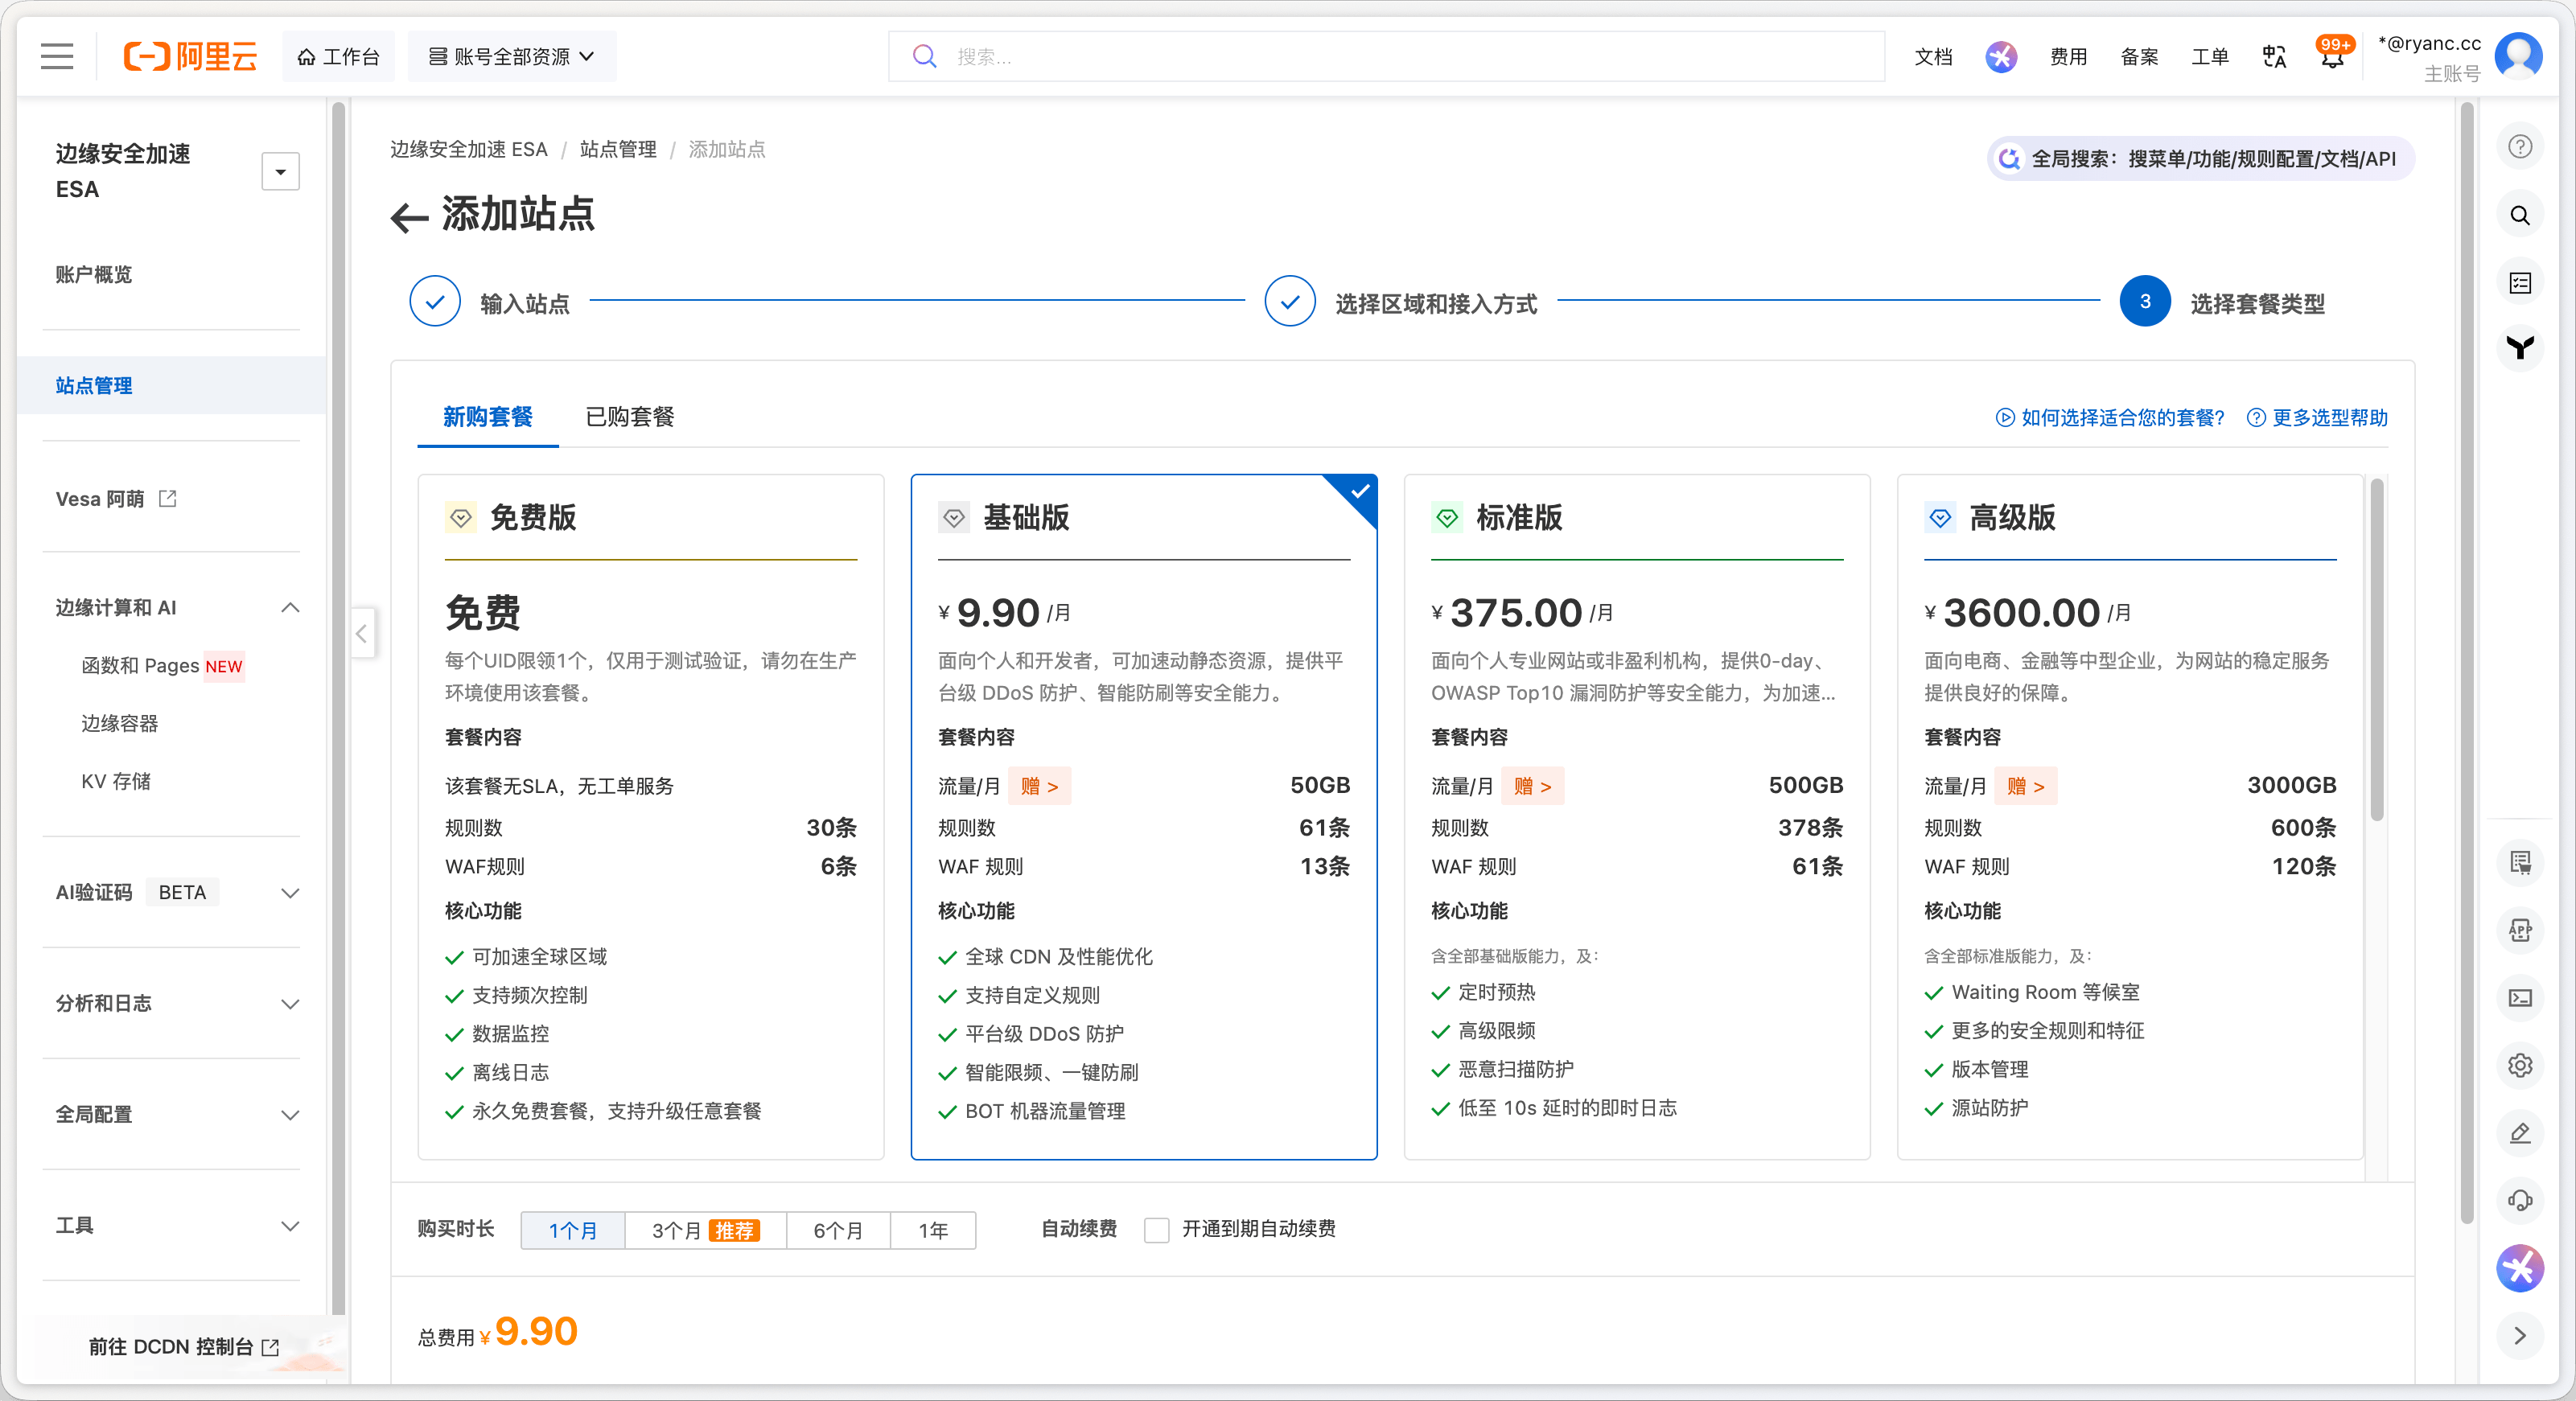Switch to the 已购套餐 tab
Viewport: 2576px width, 1401px height.
coord(629,417)
